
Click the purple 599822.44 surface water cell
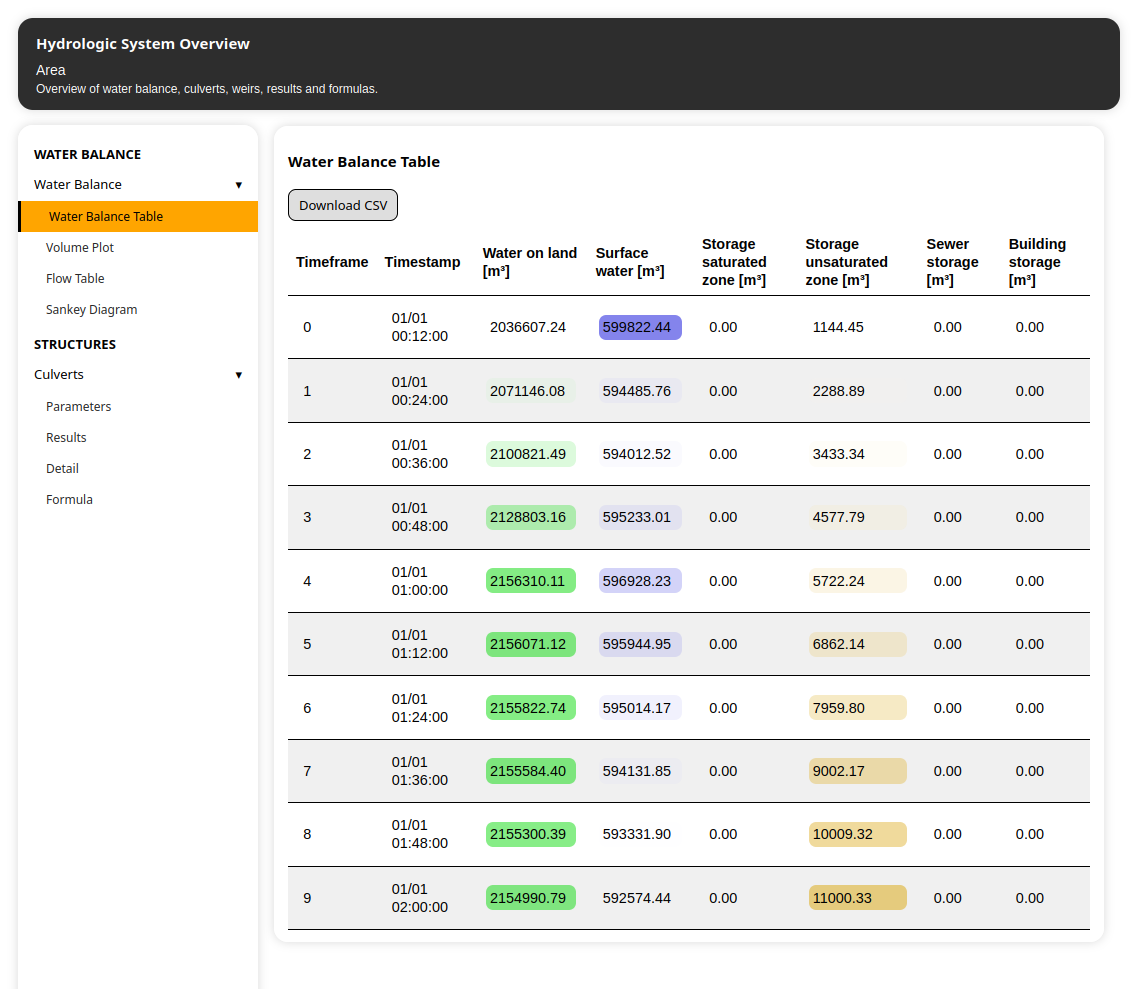point(640,328)
